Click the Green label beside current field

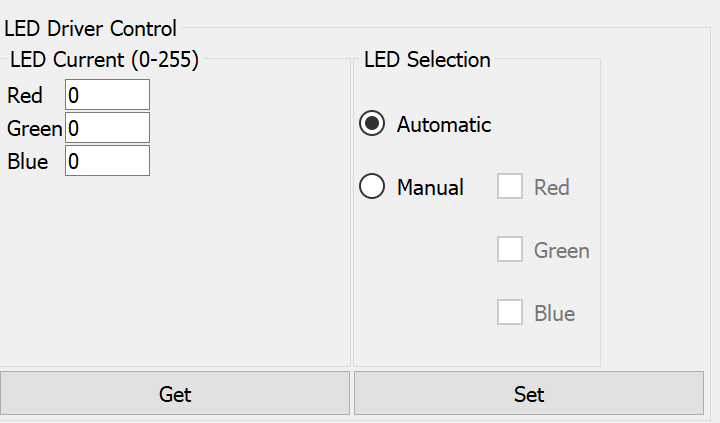pos(34,129)
